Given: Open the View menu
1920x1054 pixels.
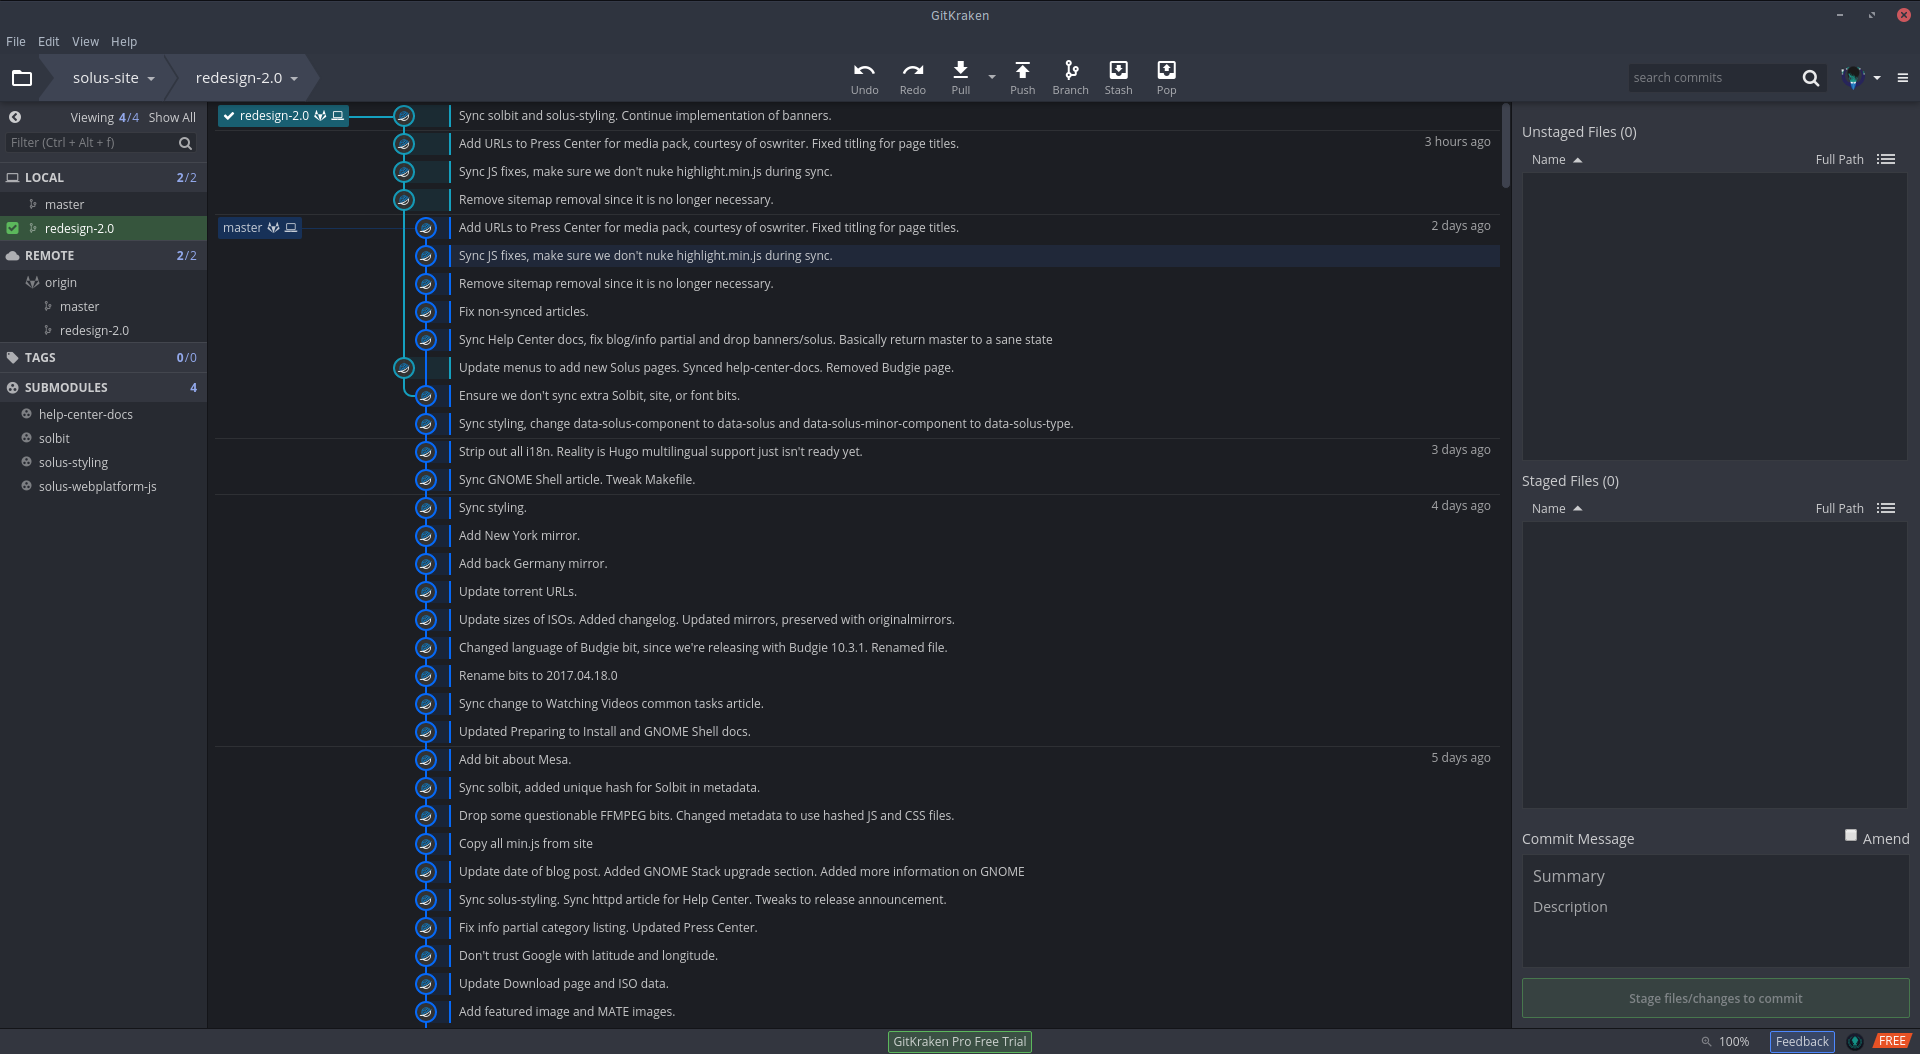Looking at the screenshot, I should pyautogui.click(x=85, y=41).
